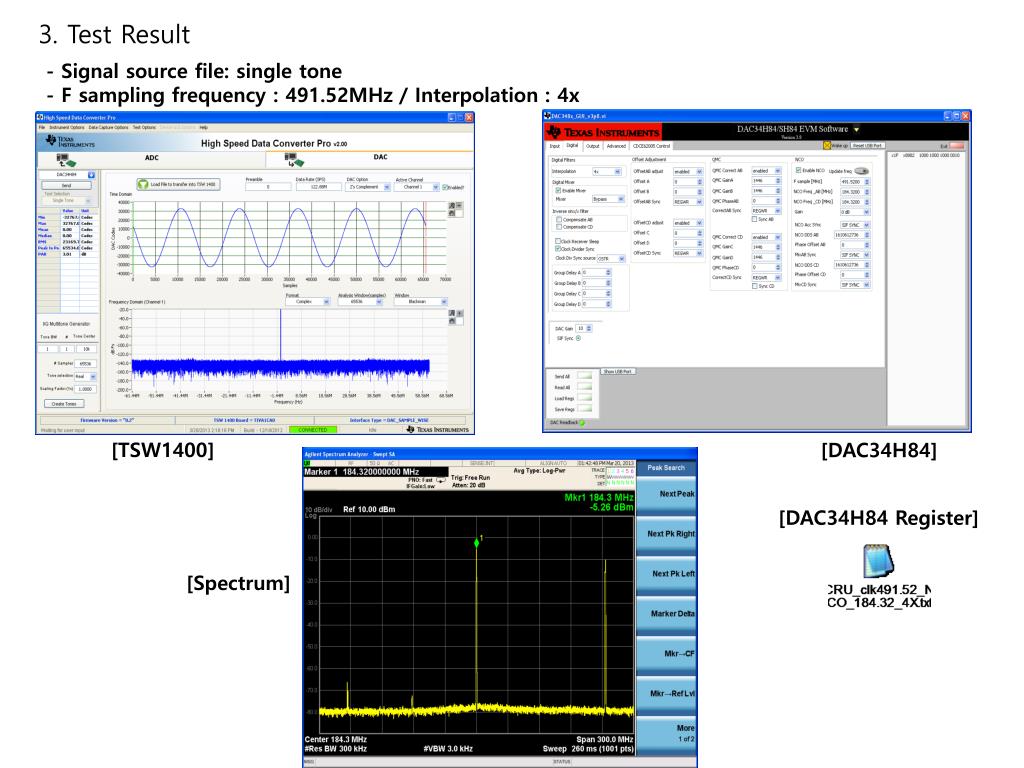This screenshot has height=768, width=1024.
Task: Click the Send All button indicator
Action: [585, 377]
